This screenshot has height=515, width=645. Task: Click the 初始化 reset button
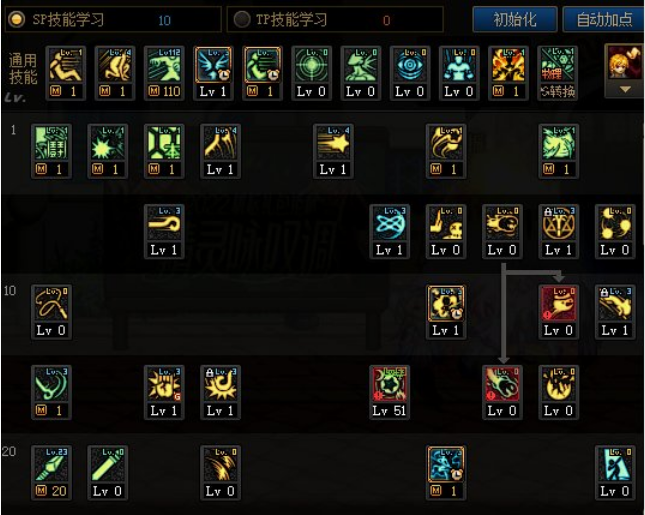[x=515, y=19]
